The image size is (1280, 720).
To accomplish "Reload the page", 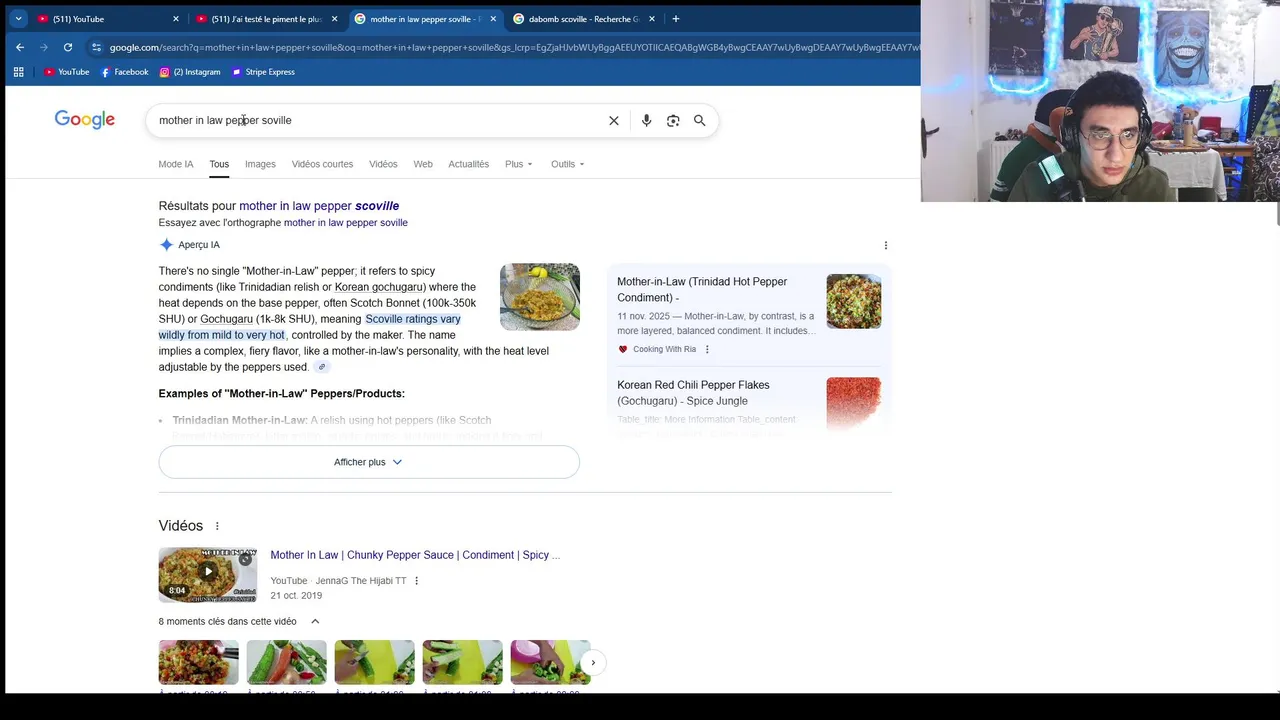I will click(x=68, y=47).
